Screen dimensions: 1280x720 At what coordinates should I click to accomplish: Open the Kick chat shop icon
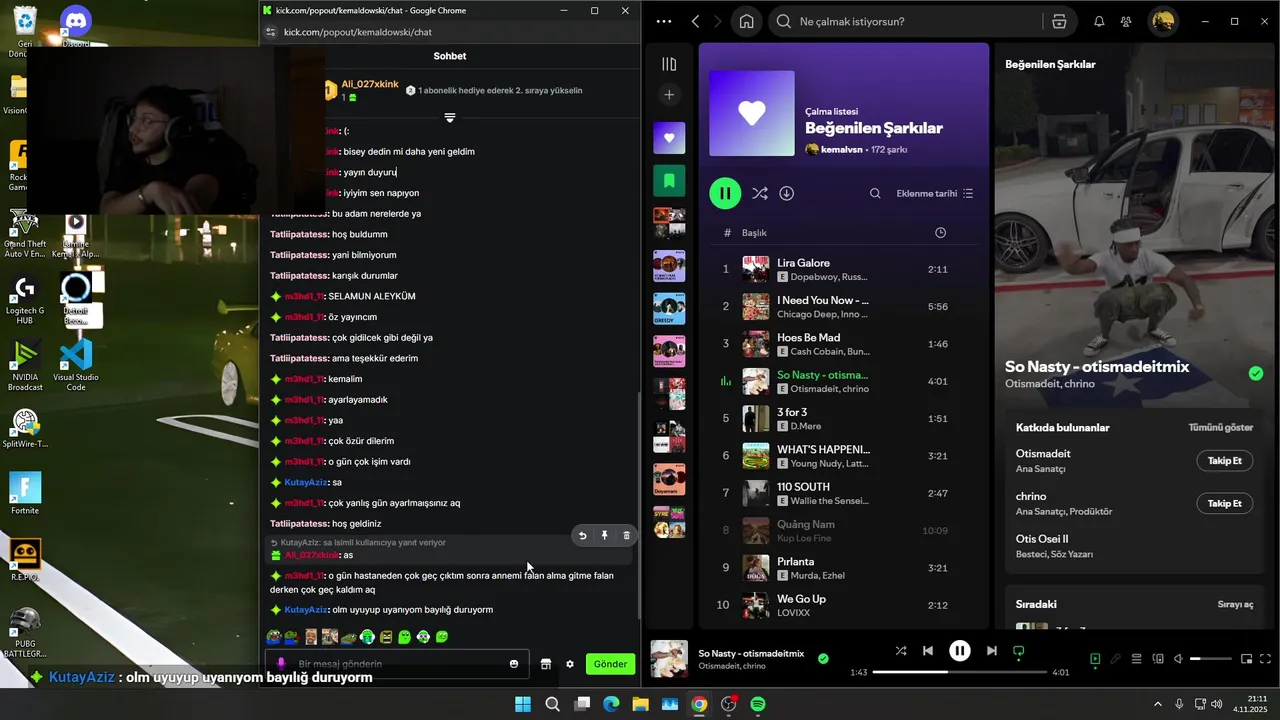[x=546, y=664]
